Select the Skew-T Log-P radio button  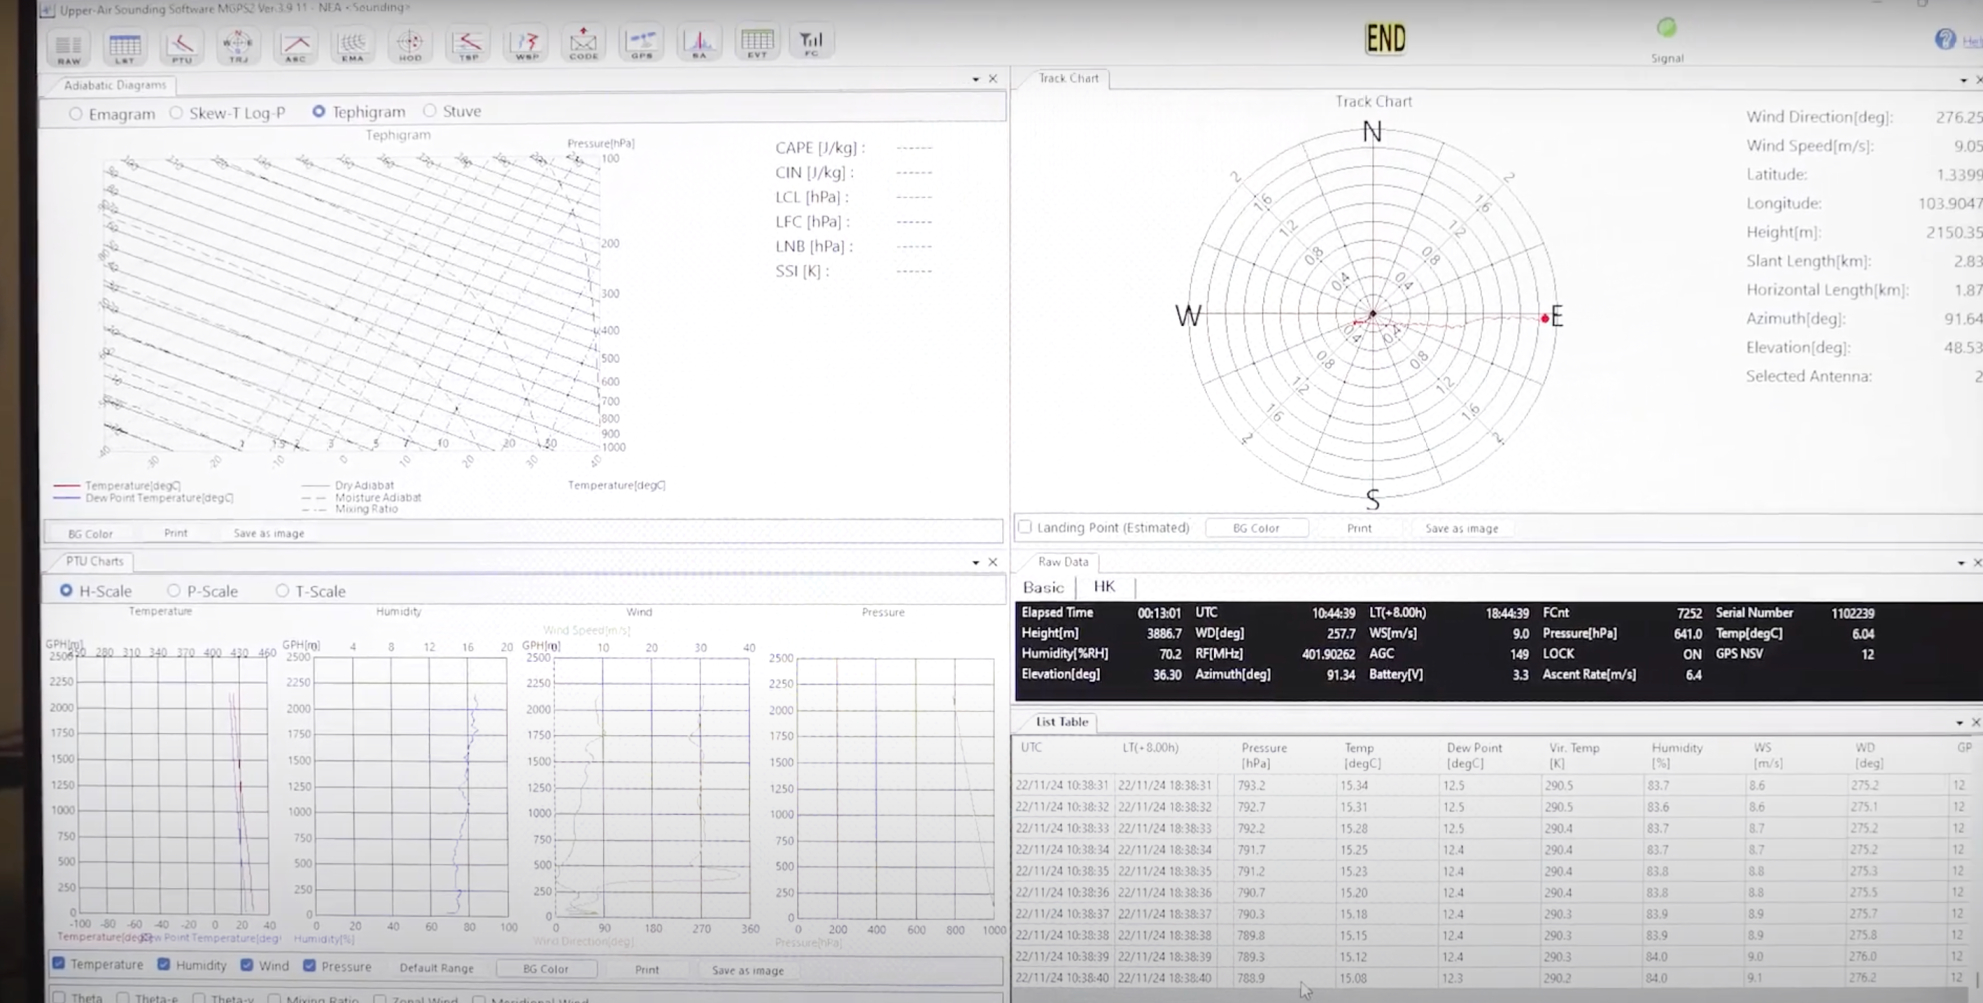[x=177, y=113]
